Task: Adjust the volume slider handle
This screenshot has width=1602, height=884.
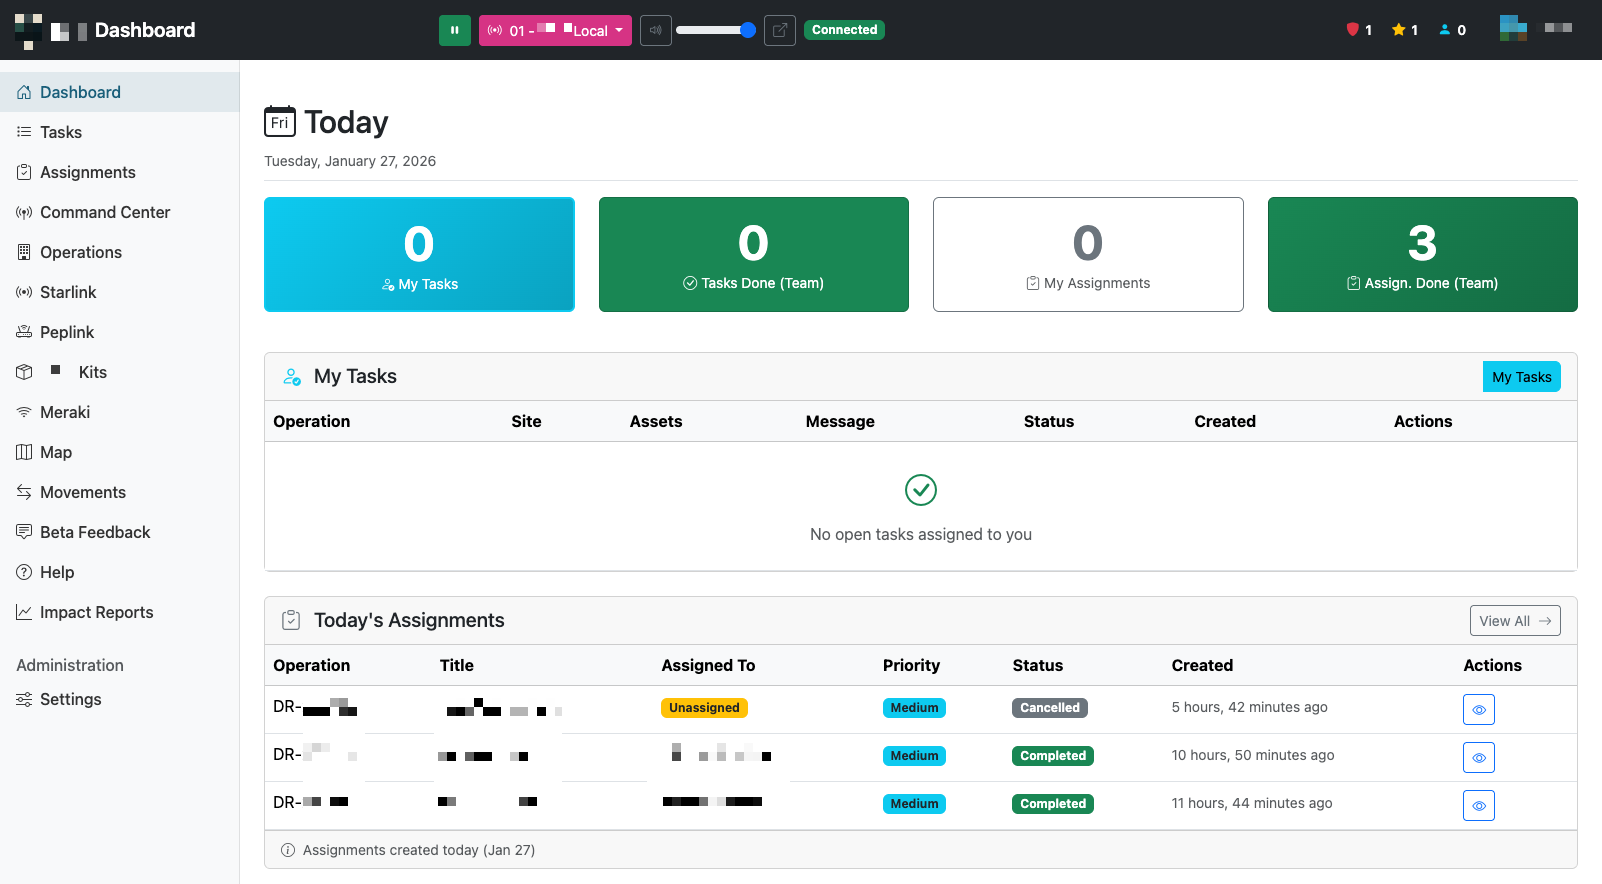Action: (747, 30)
